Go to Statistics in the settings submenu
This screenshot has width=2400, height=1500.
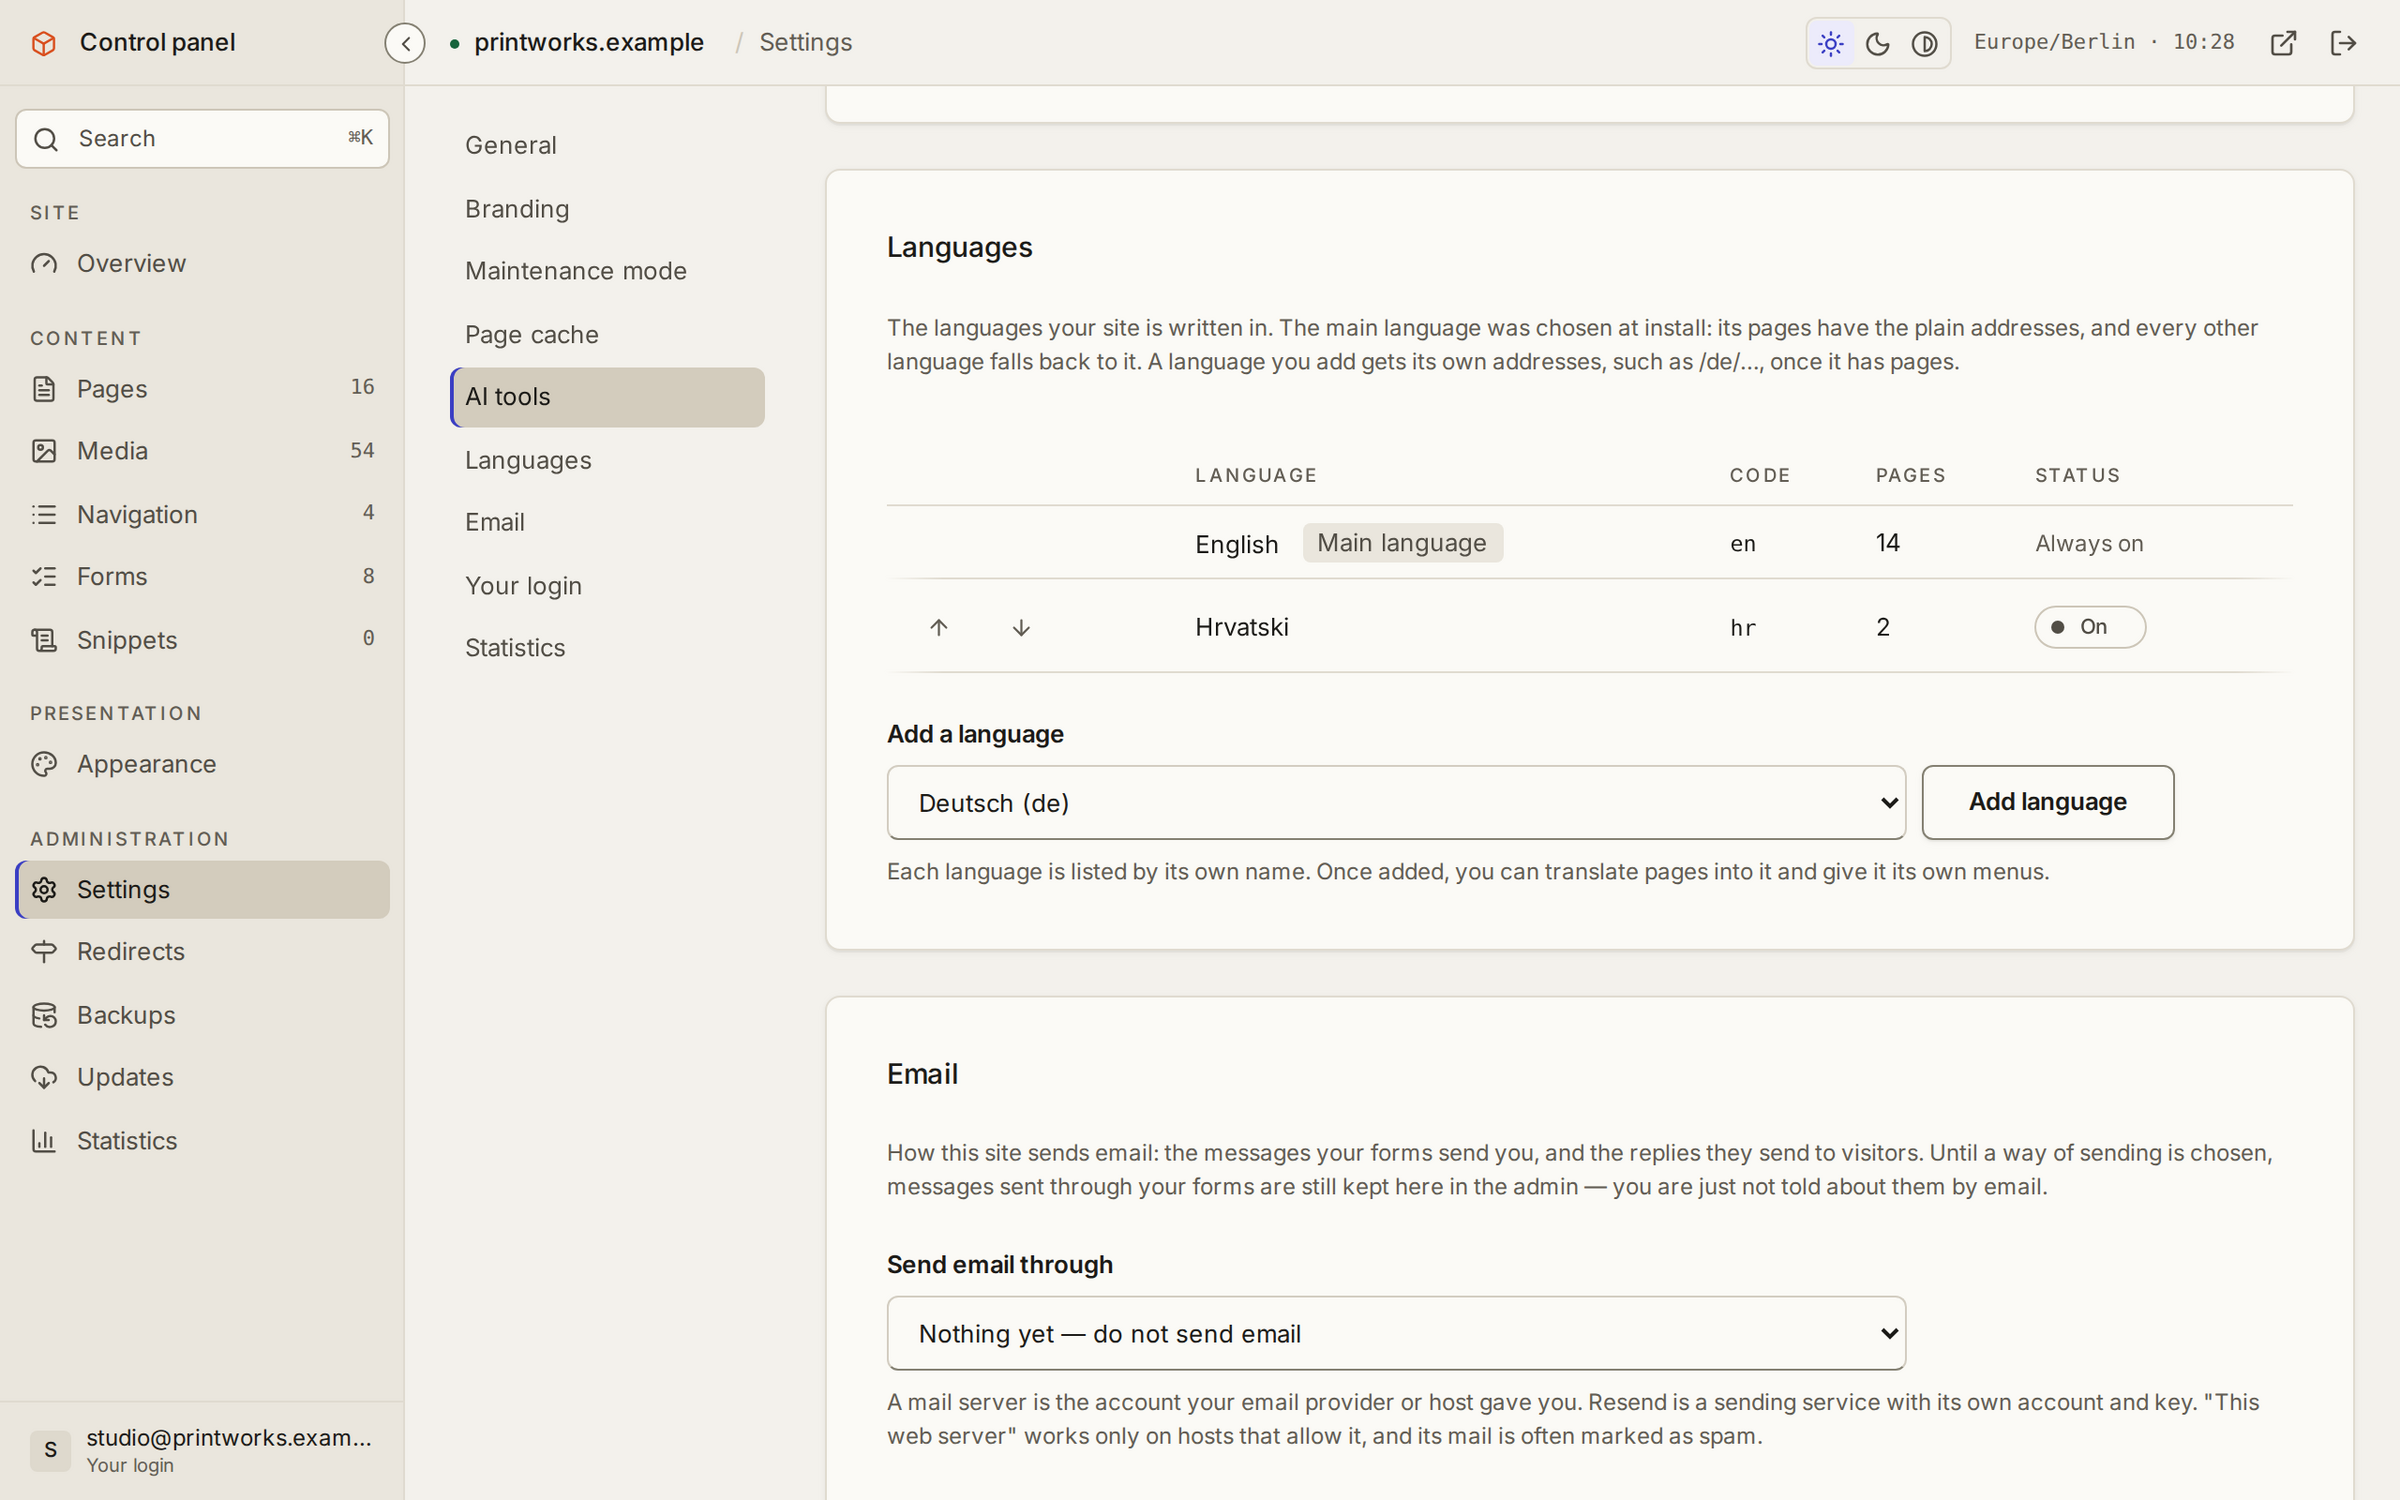[608, 648]
